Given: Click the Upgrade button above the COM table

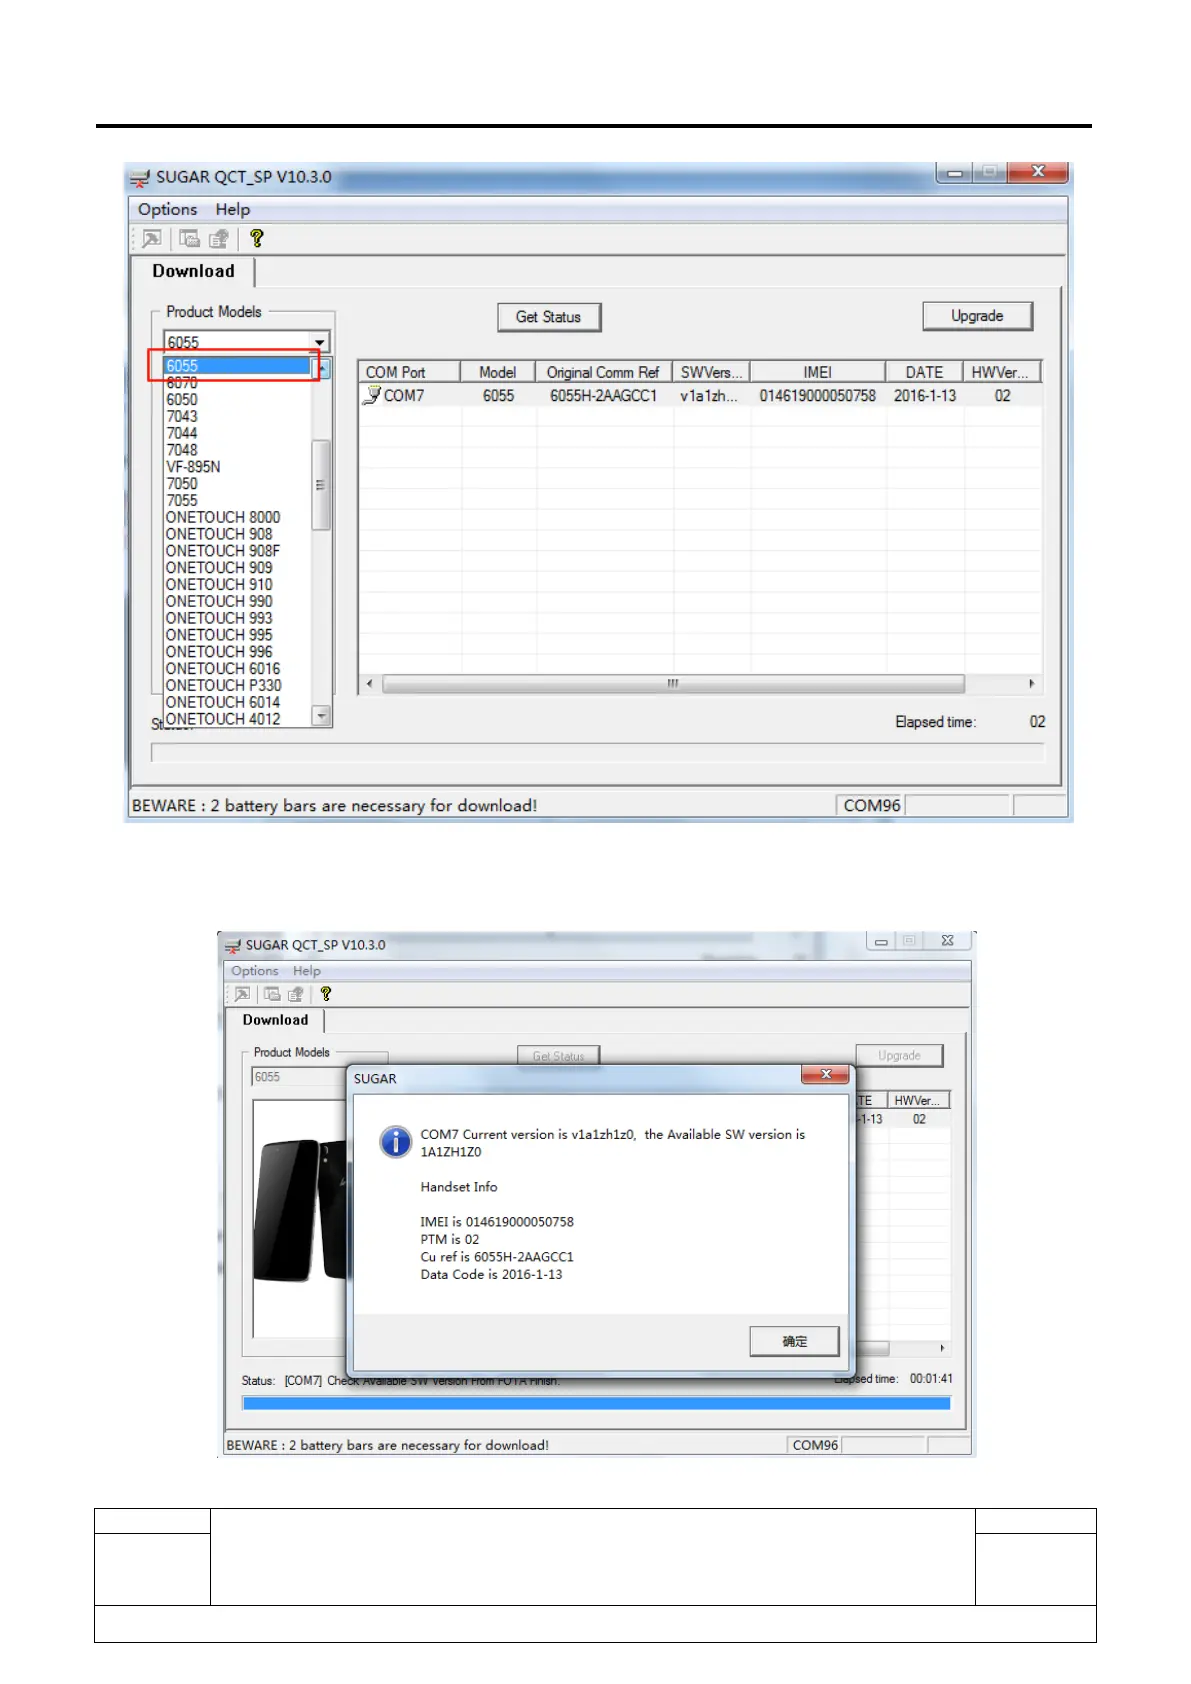Looking at the screenshot, I should coord(977,316).
